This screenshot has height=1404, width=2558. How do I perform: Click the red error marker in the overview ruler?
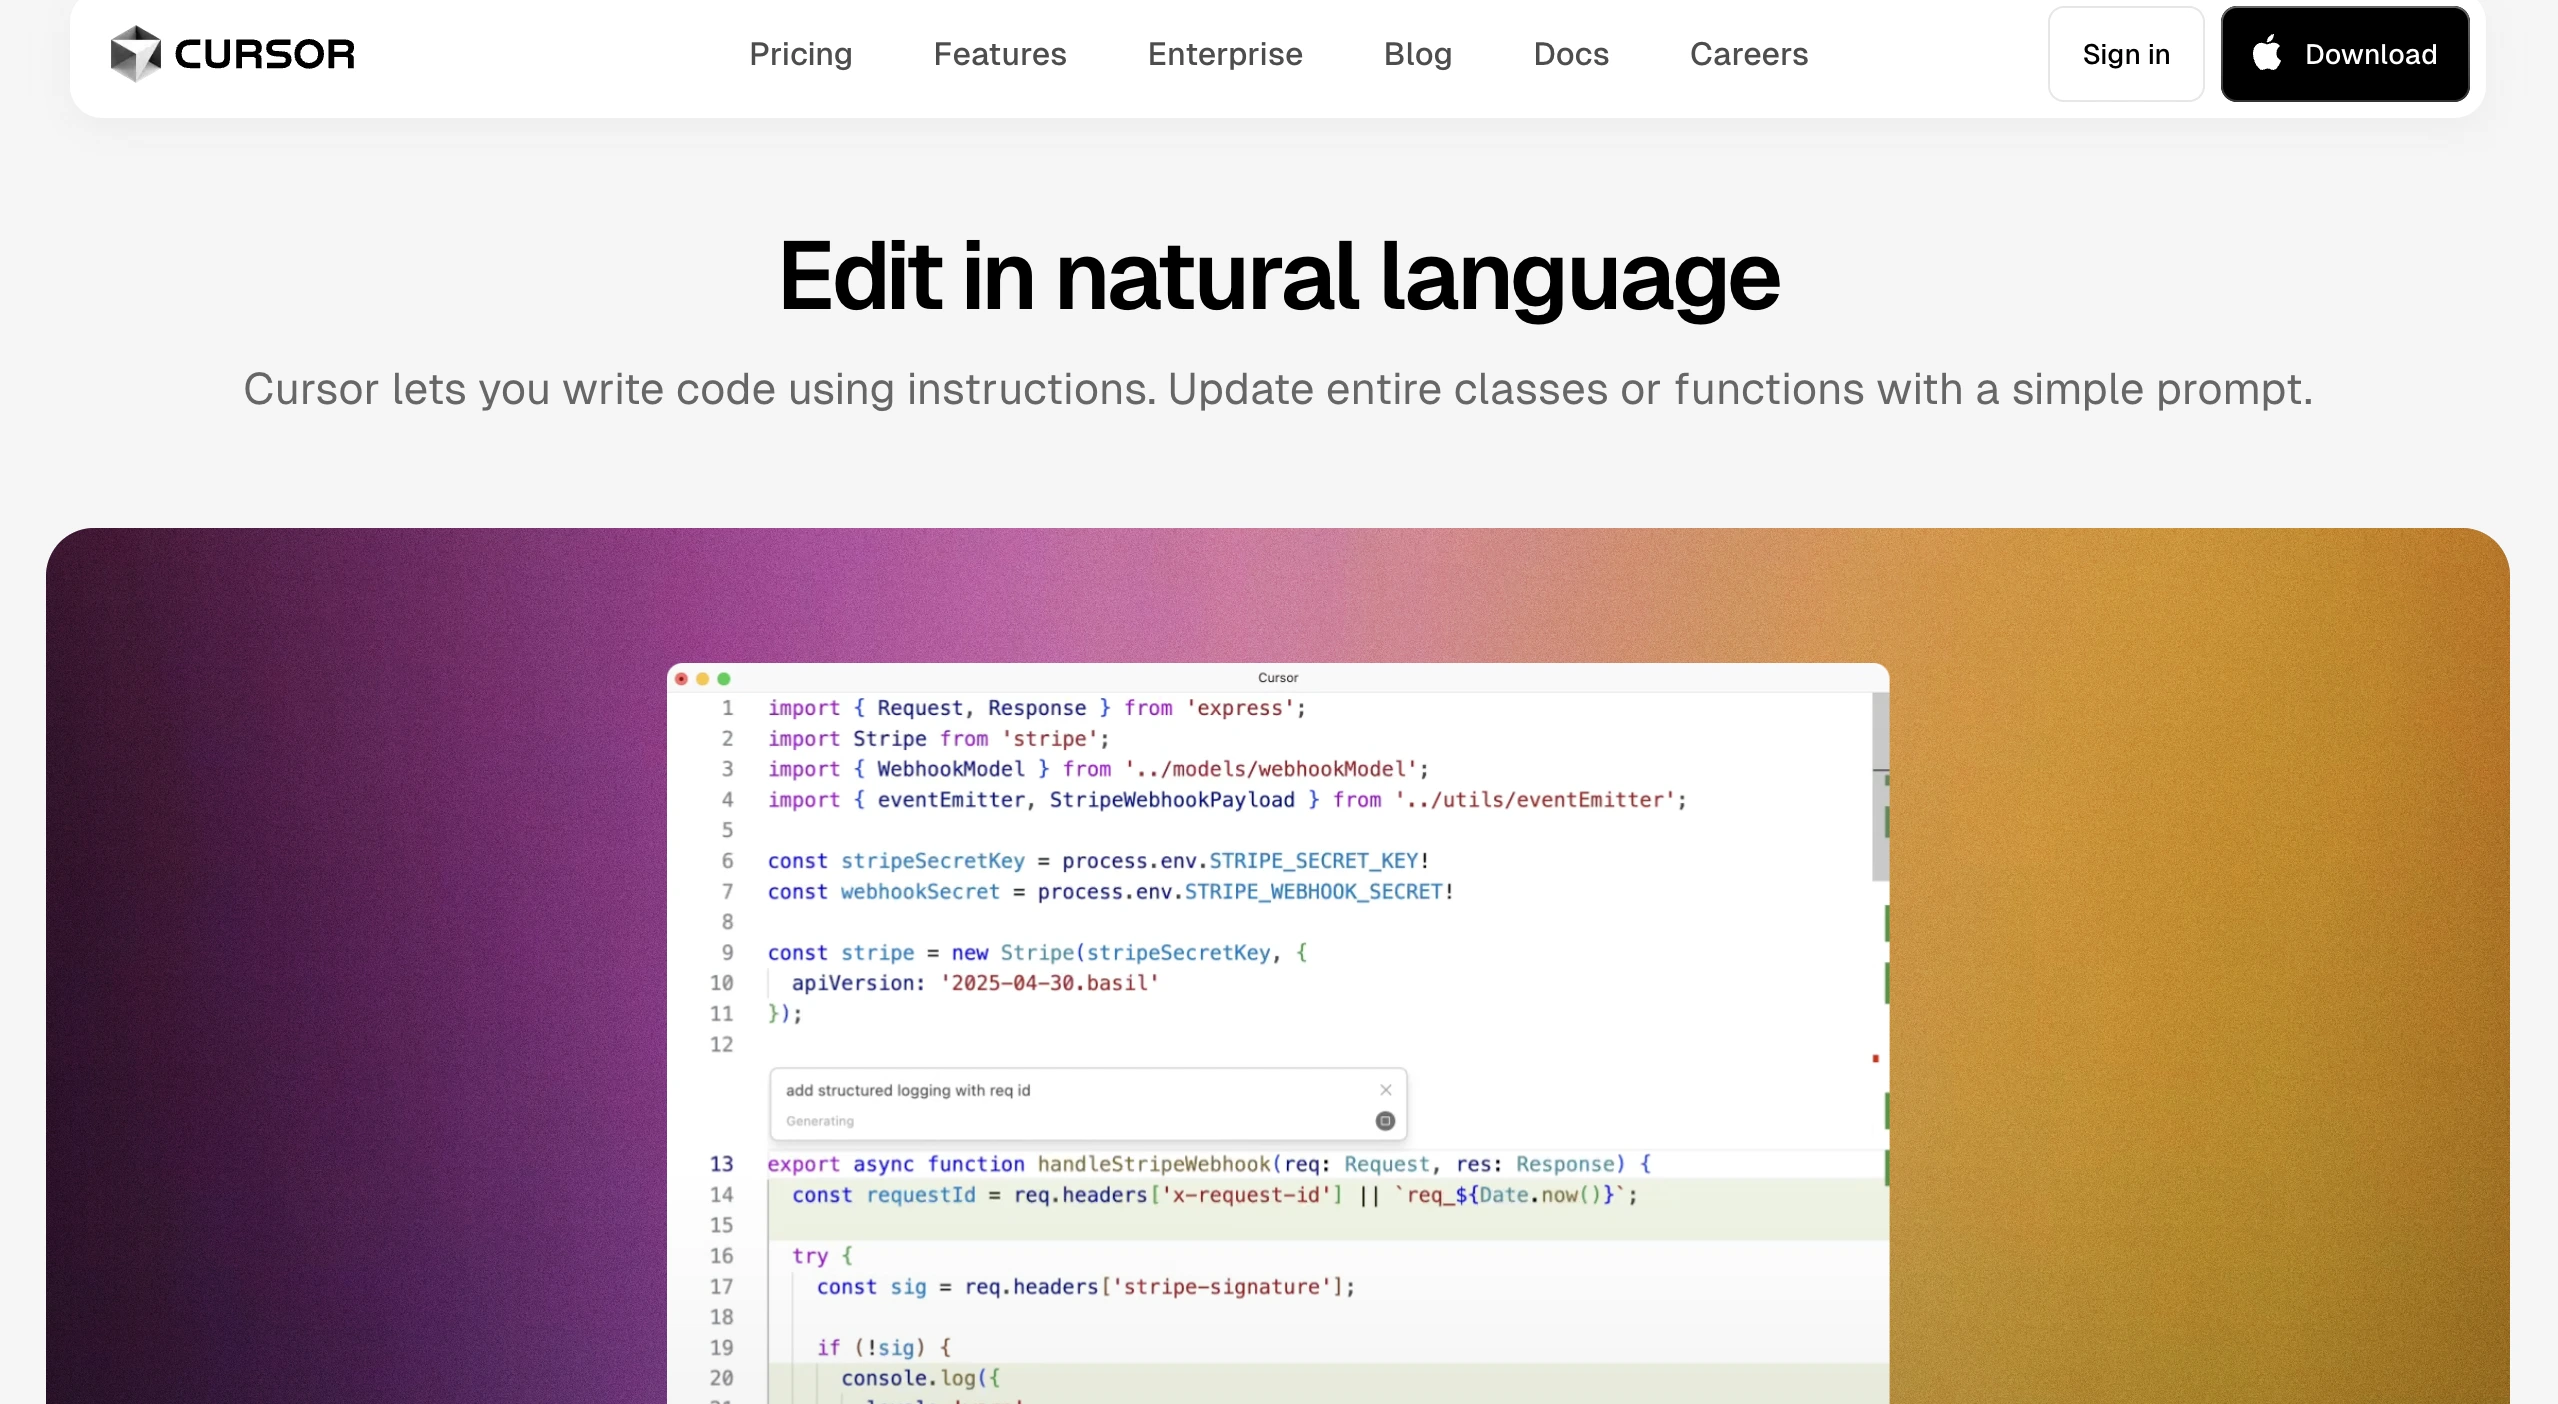coord(1876,1058)
